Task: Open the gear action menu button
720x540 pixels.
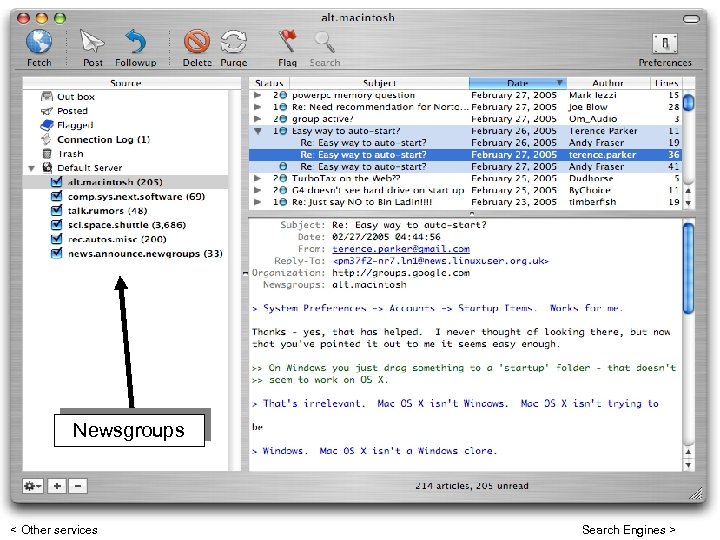Action: click(33, 486)
